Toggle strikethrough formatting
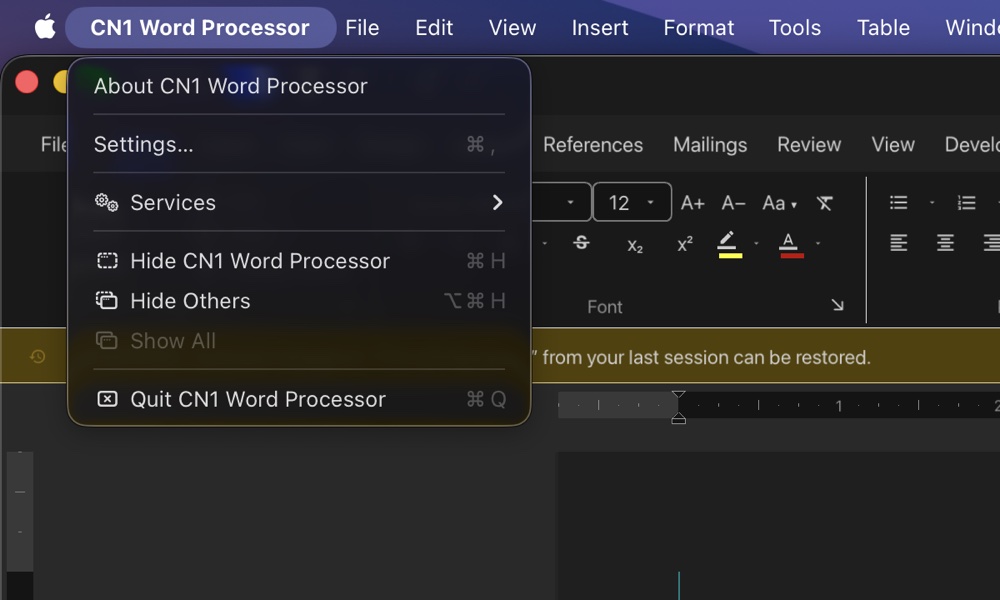 (x=581, y=243)
